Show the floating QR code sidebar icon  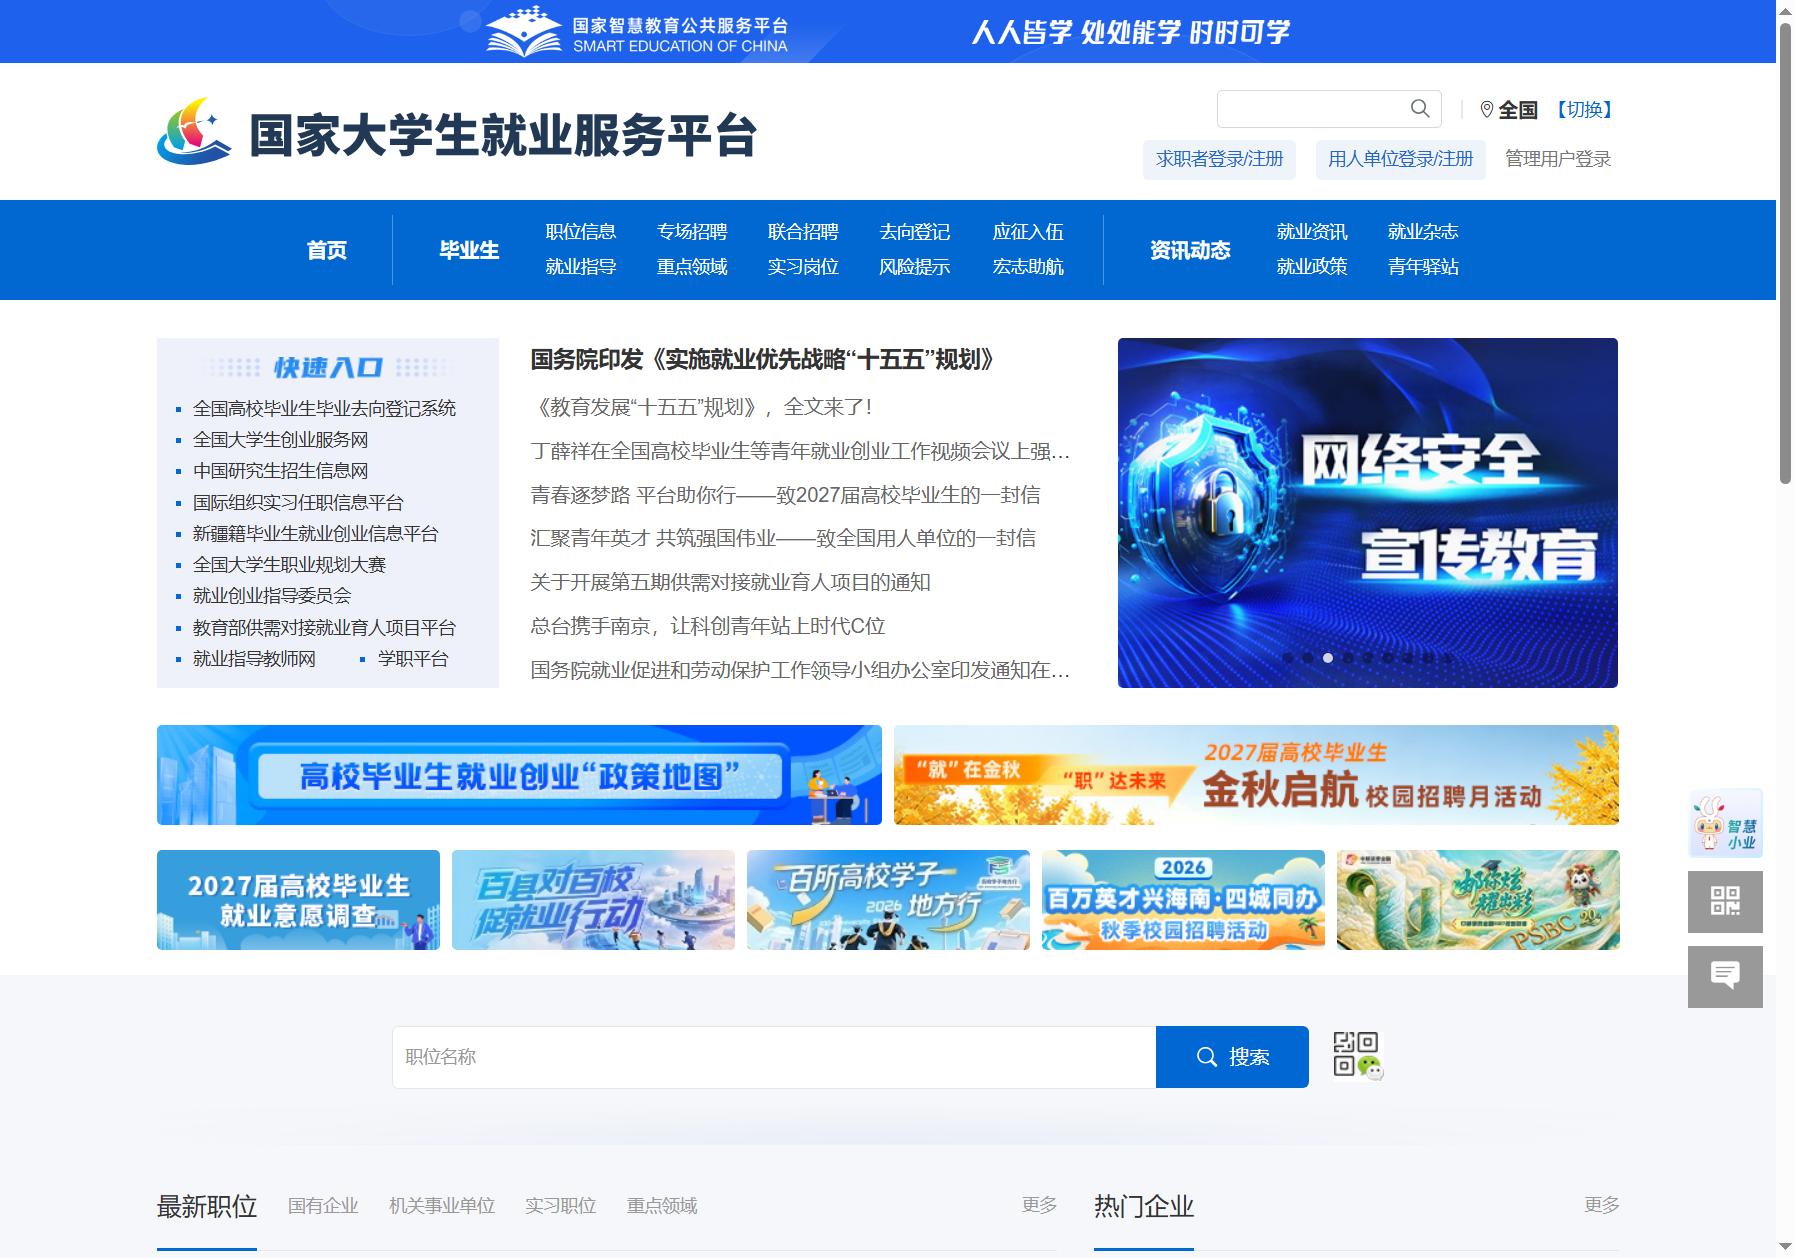pos(1725,901)
